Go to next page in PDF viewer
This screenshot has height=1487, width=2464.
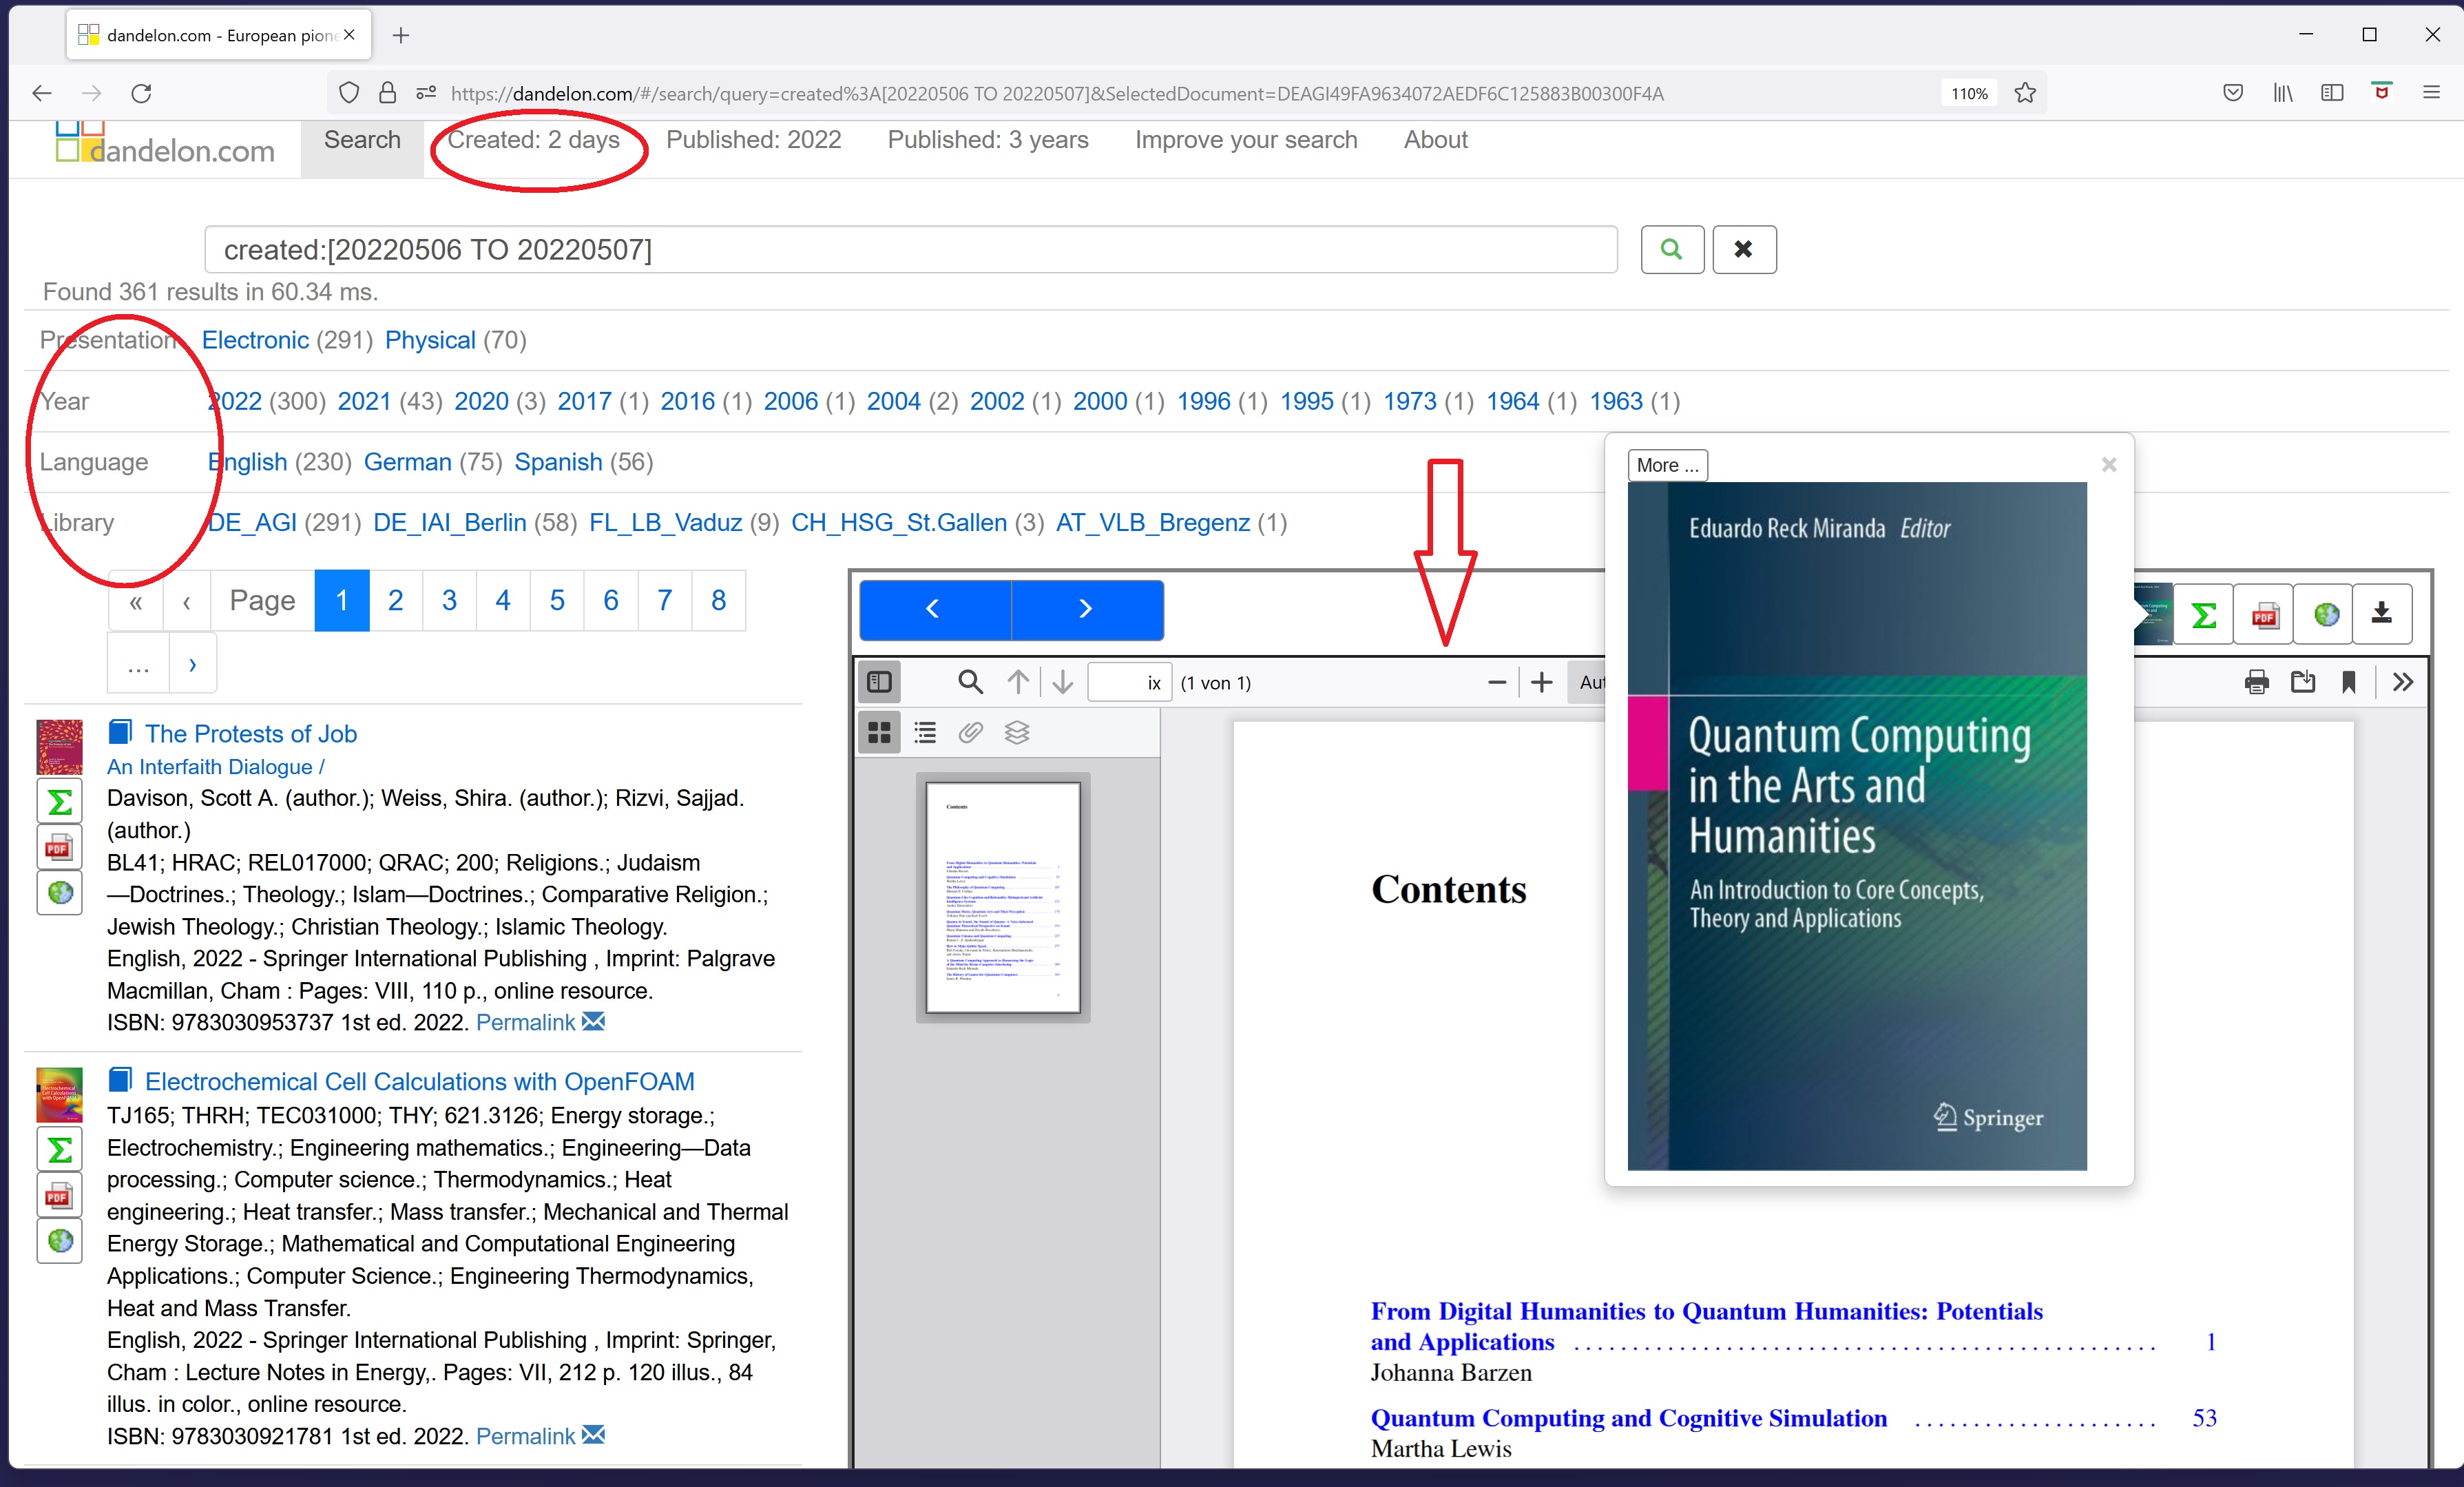tap(1063, 682)
